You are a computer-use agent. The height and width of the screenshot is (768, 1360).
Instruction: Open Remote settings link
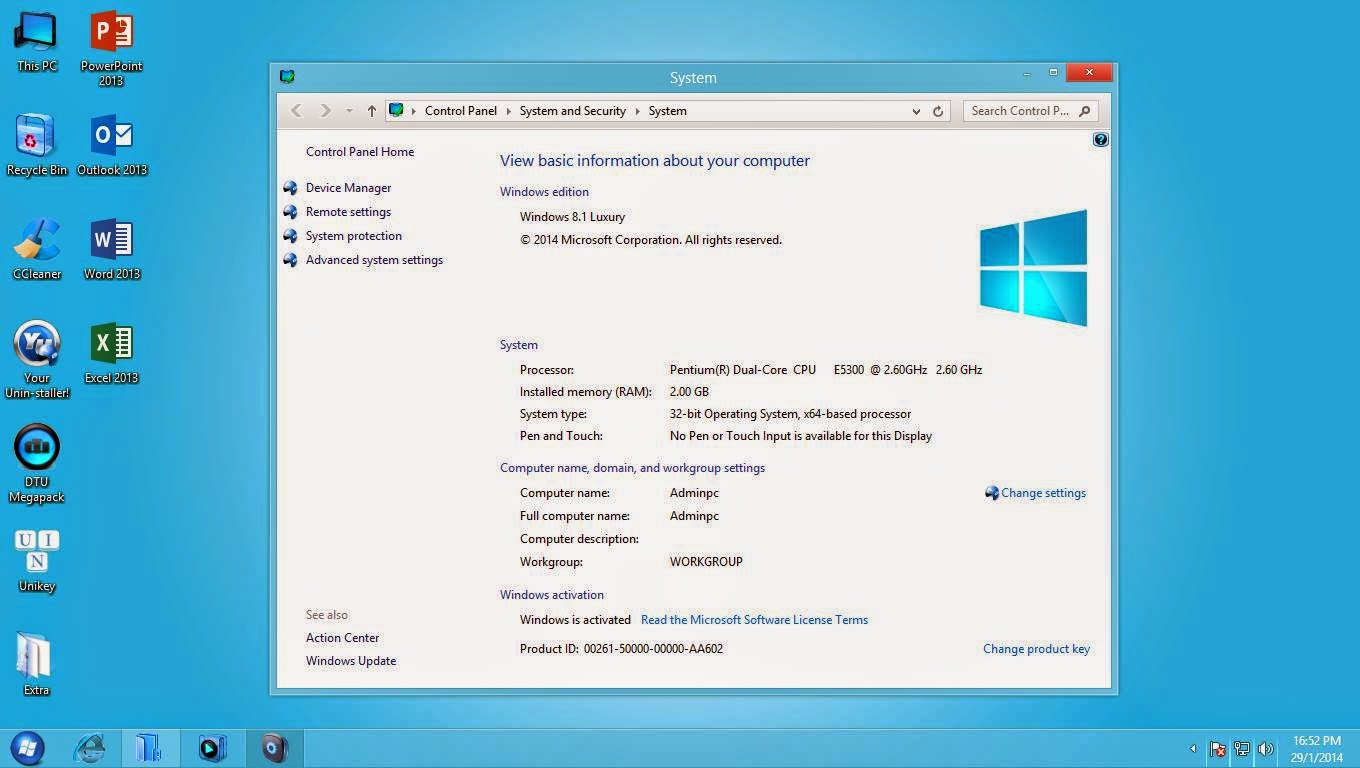point(348,212)
